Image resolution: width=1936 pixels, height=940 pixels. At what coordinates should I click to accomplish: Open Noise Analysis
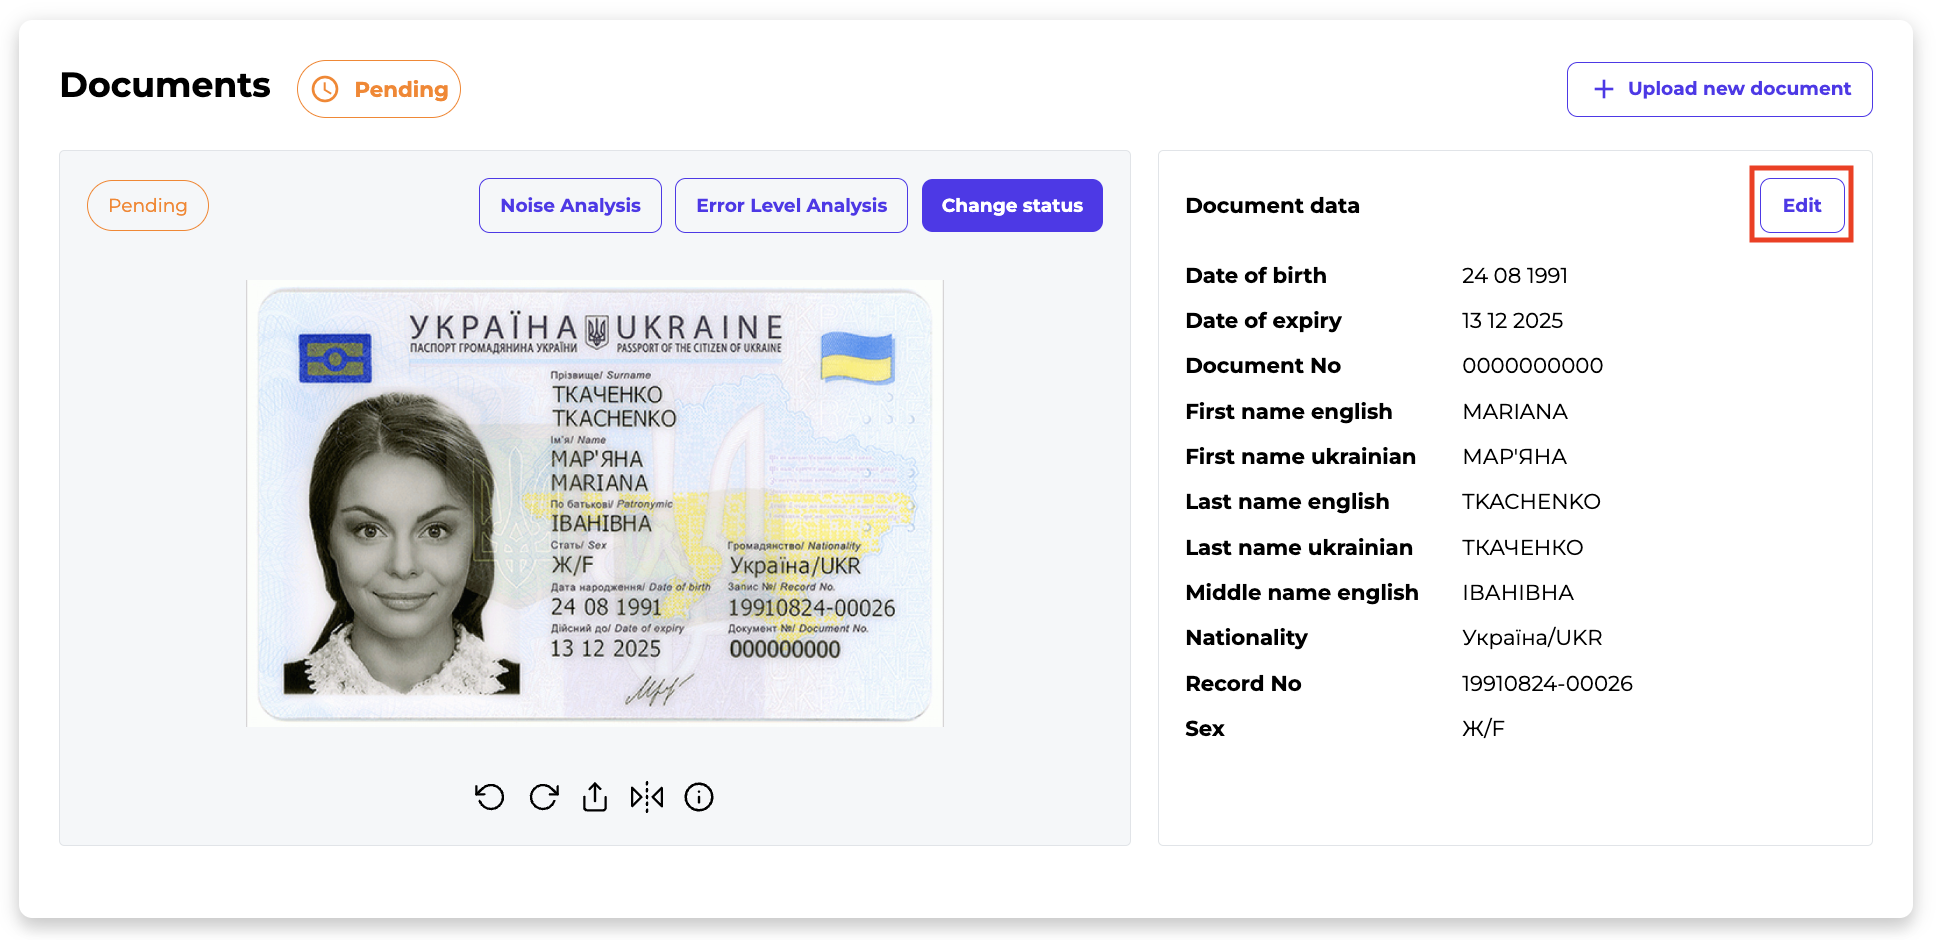pyautogui.click(x=570, y=205)
